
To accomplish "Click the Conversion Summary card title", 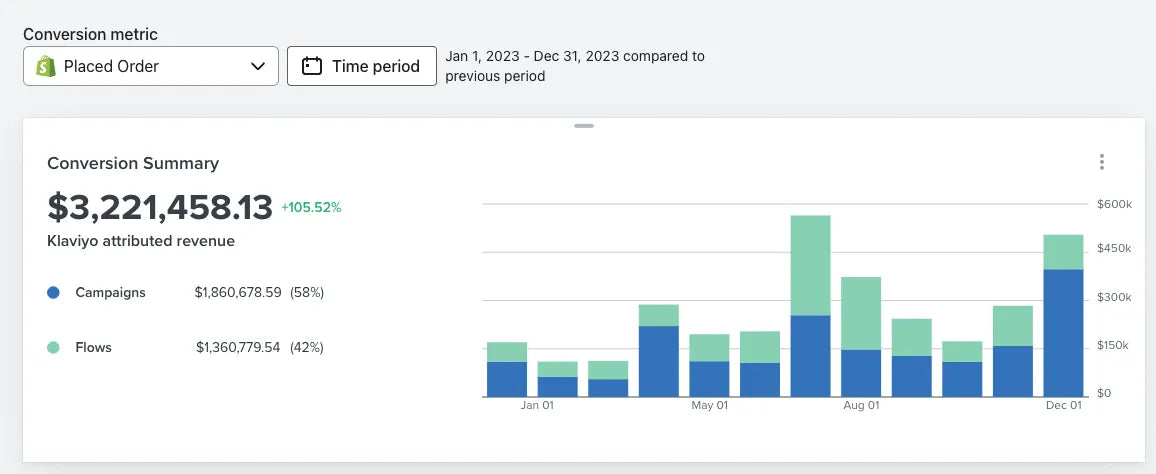I will click(133, 163).
